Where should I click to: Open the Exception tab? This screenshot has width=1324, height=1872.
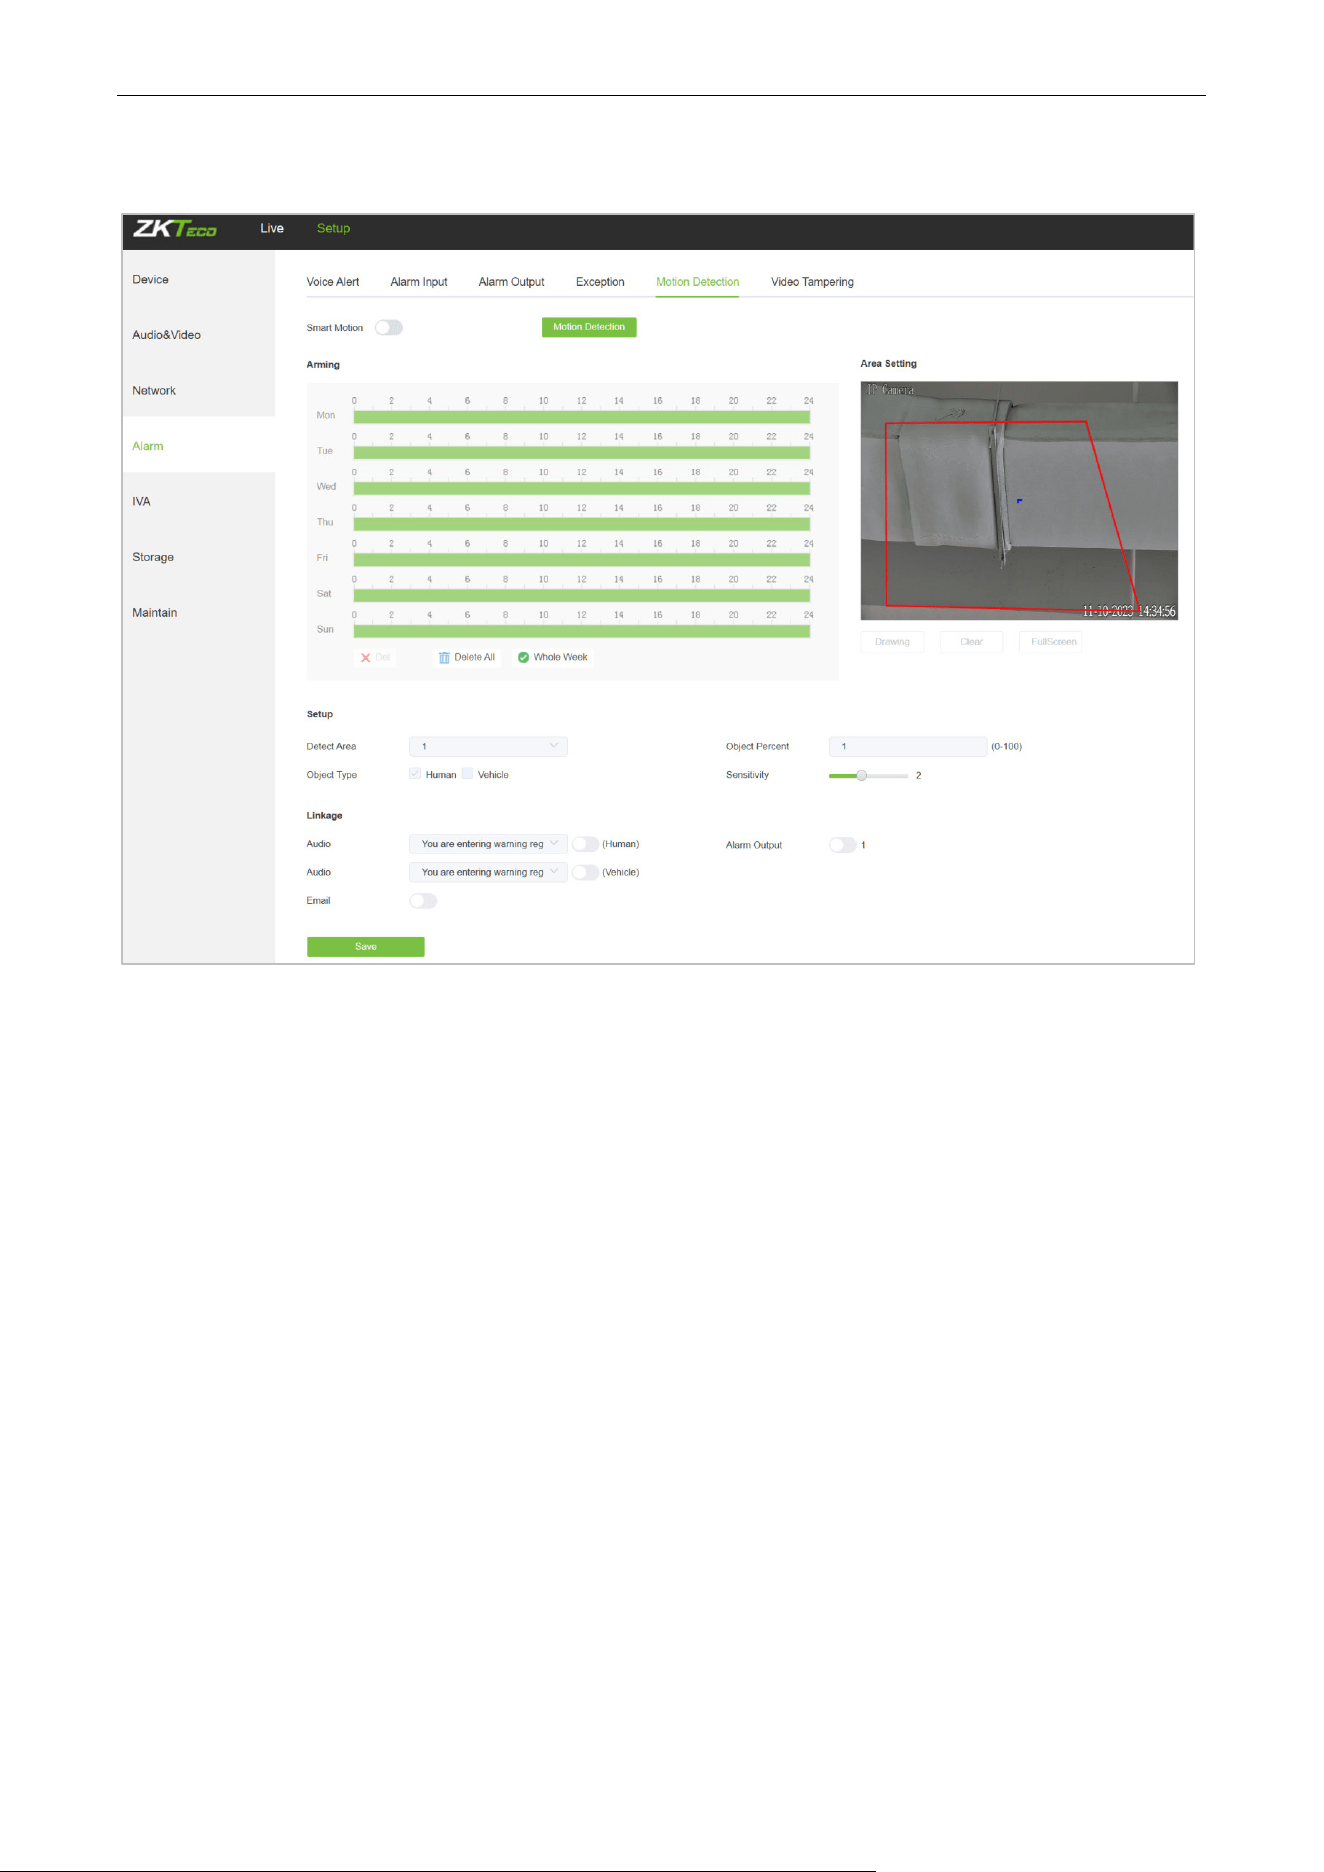pos(600,282)
